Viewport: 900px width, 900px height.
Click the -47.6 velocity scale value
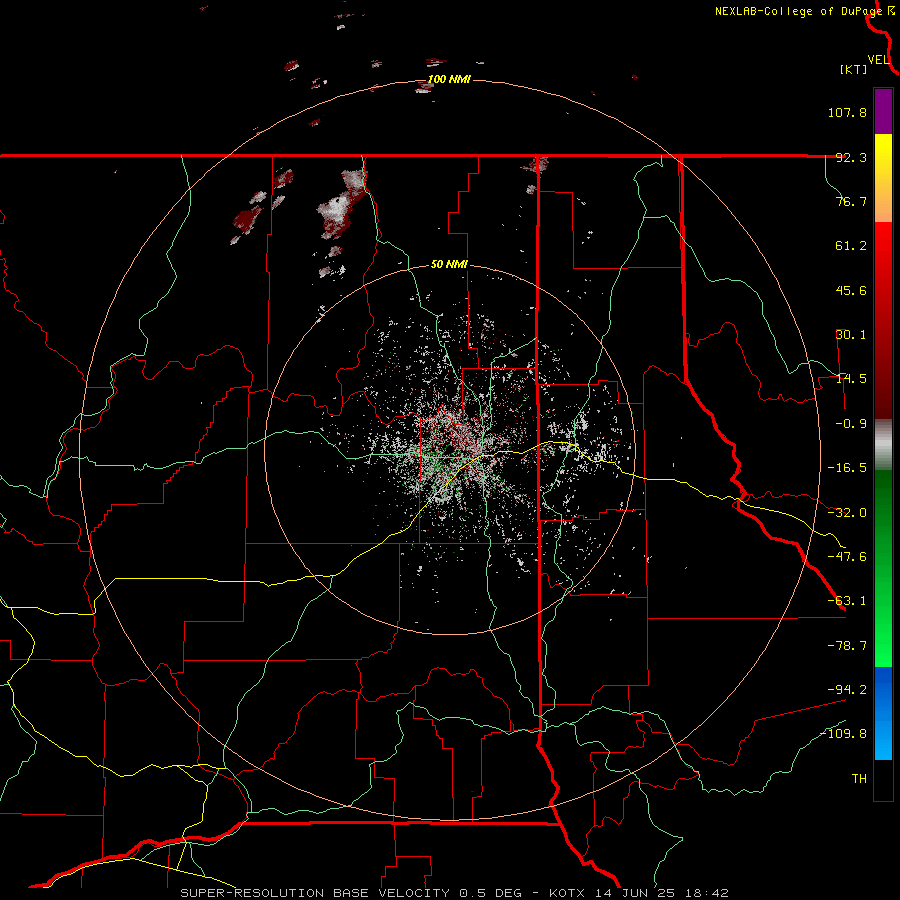tap(847, 557)
